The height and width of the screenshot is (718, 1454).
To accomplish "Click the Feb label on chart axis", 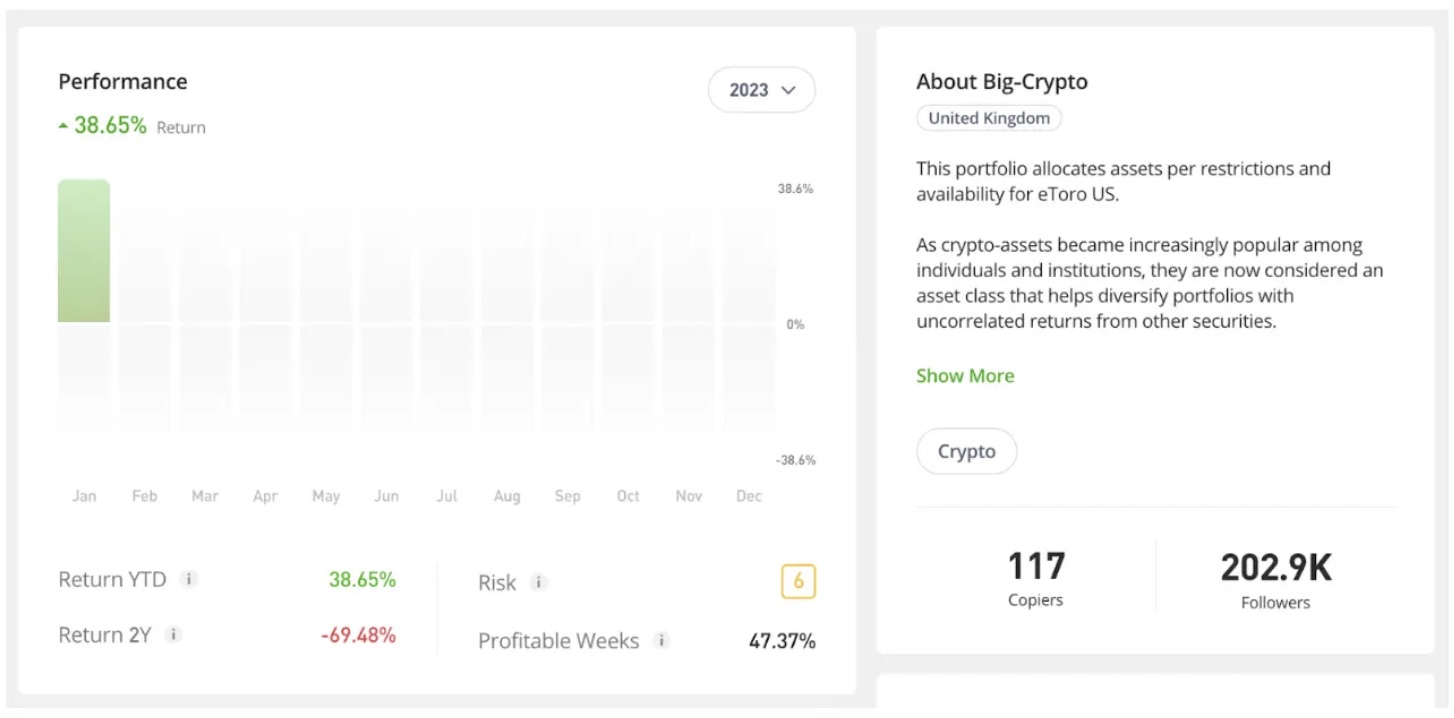I will point(145,496).
